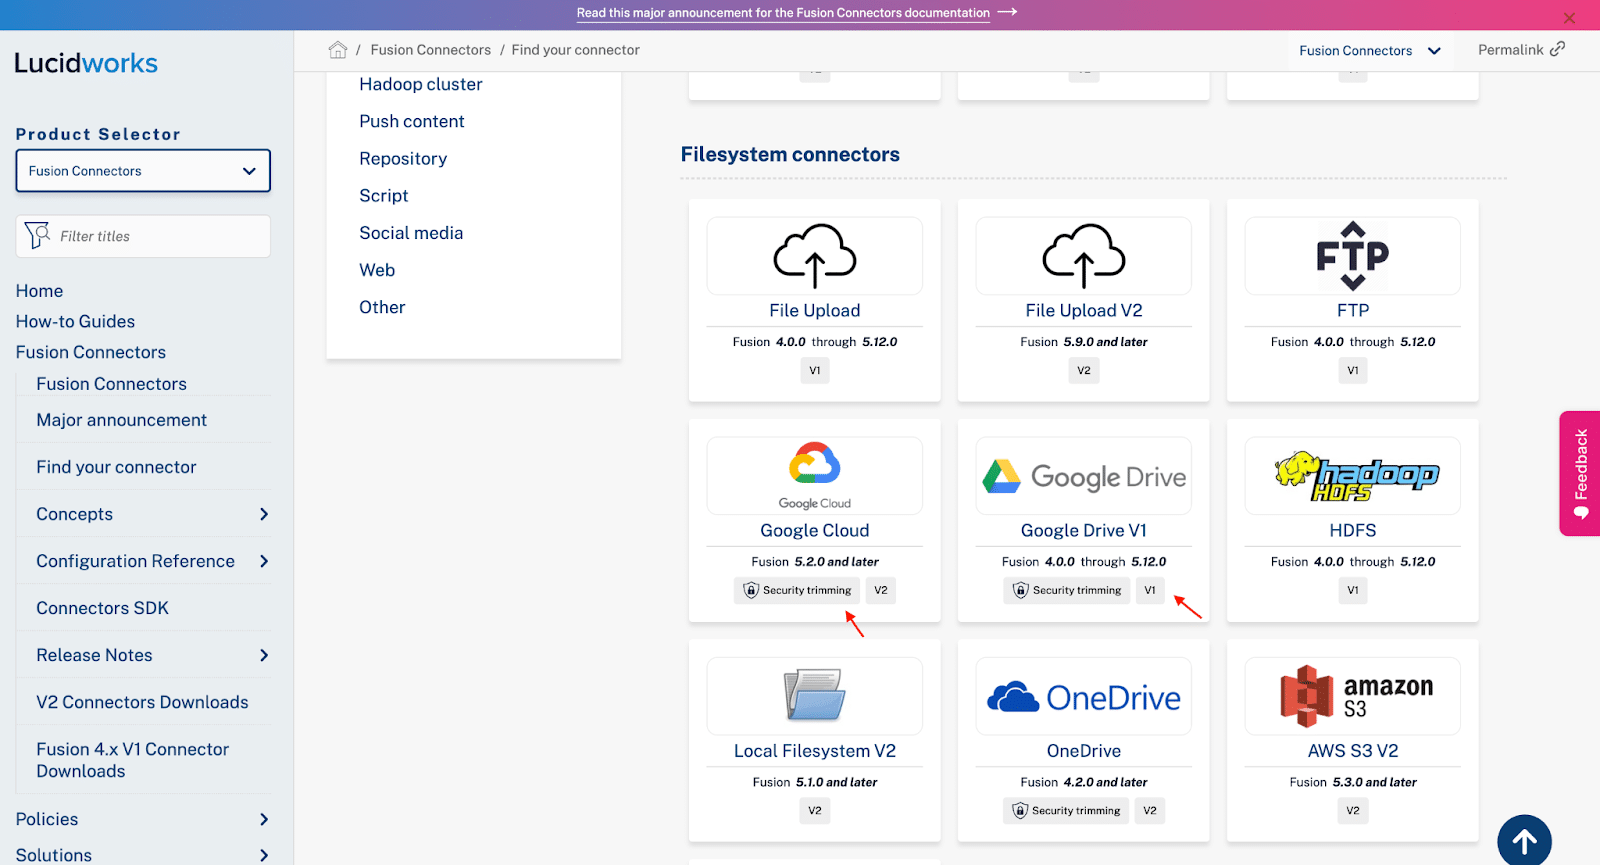1600x865 pixels.
Task: Click Security trimming badge on Google Cloud
Action: point(797,590)
